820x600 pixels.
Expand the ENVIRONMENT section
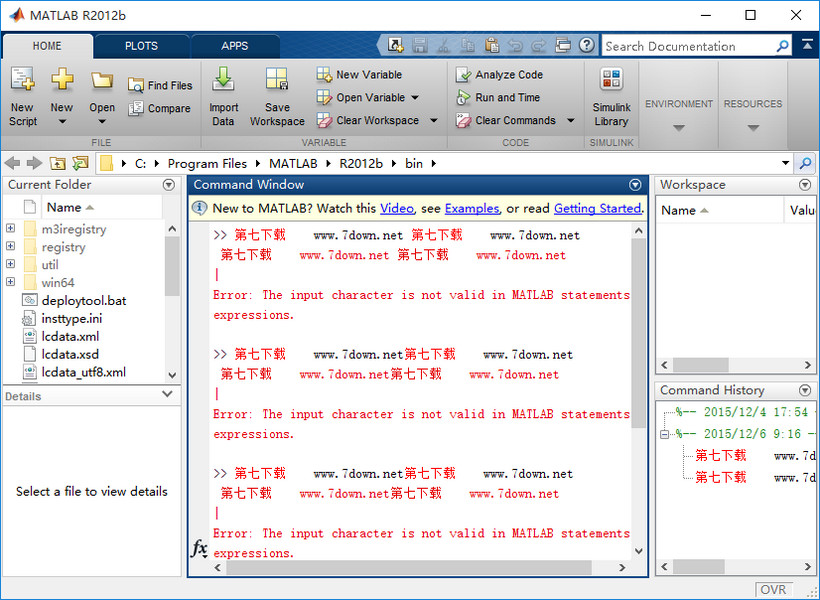click(679, 127)
